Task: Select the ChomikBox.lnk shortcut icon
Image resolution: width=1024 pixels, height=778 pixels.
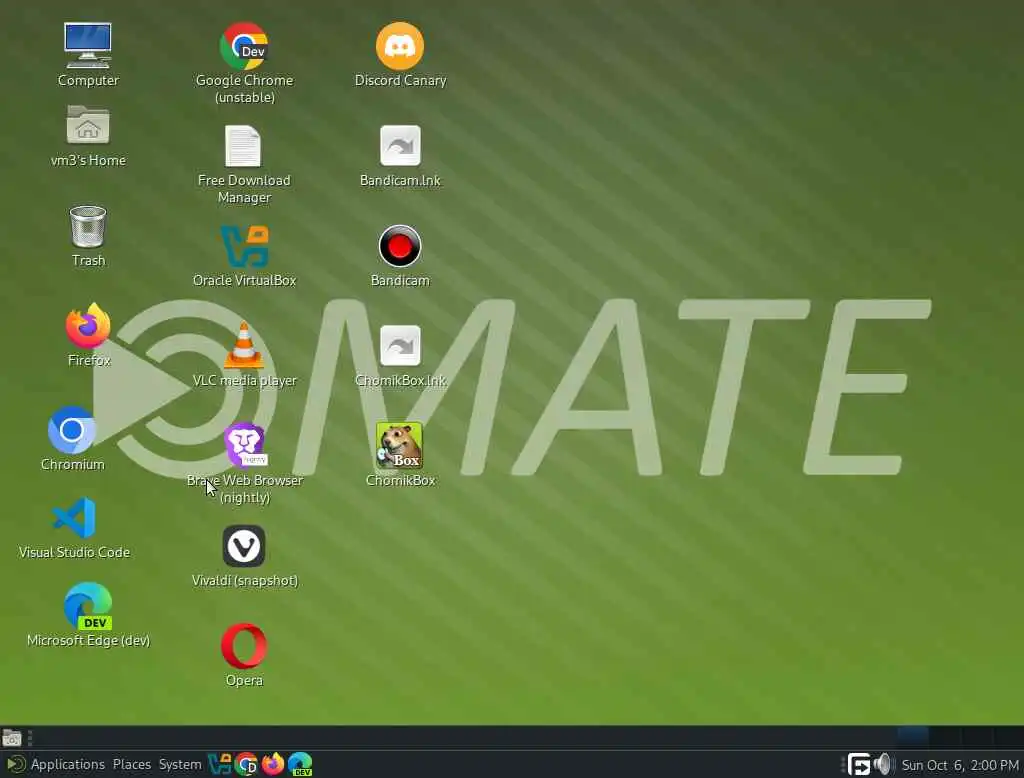Action: (x=400, y=346)
